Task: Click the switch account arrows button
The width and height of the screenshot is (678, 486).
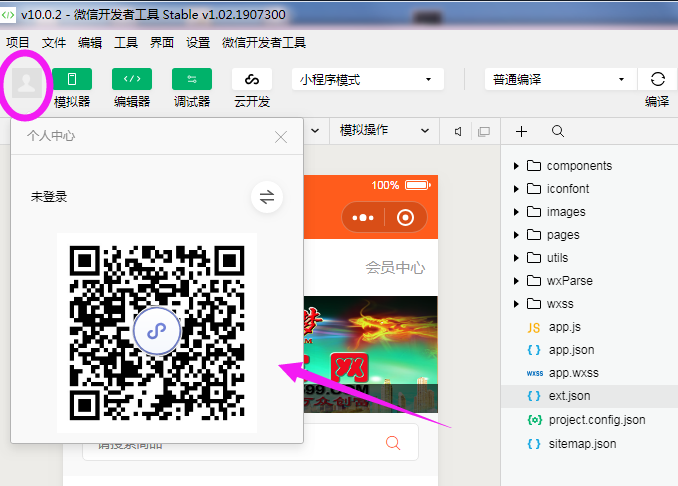Action: 267,197
